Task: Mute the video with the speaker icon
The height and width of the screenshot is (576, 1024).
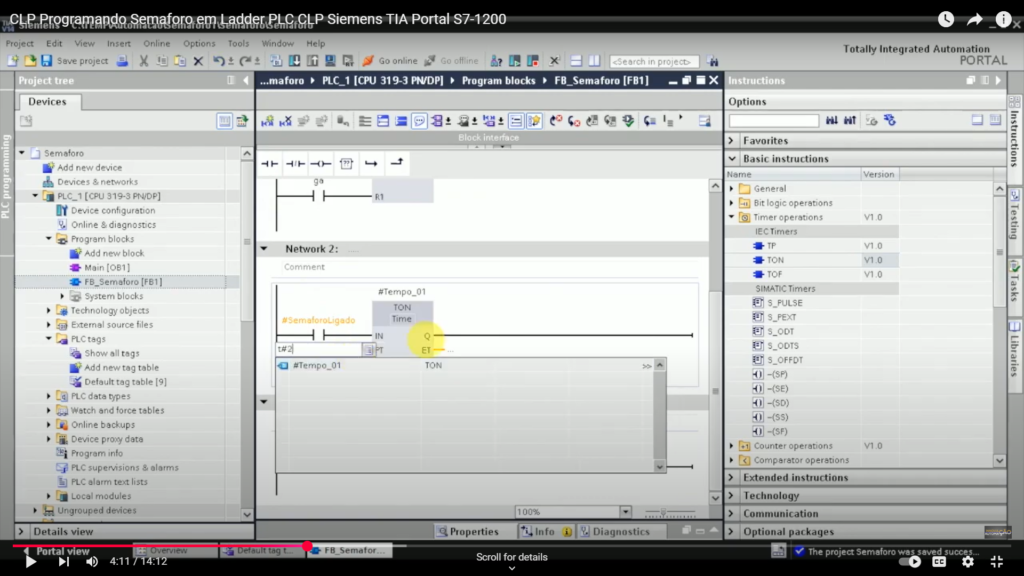Action: click(x=92, y=562)
